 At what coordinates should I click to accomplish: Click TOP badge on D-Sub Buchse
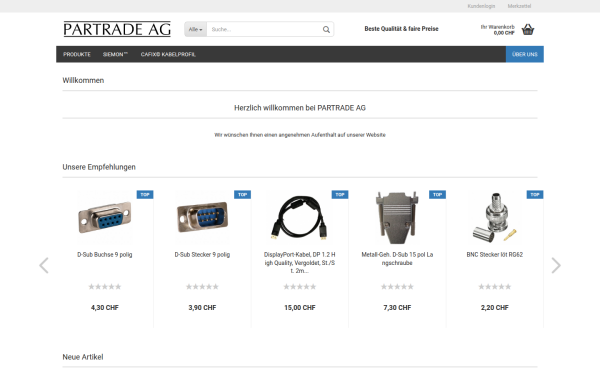click(x=145, y=194)
